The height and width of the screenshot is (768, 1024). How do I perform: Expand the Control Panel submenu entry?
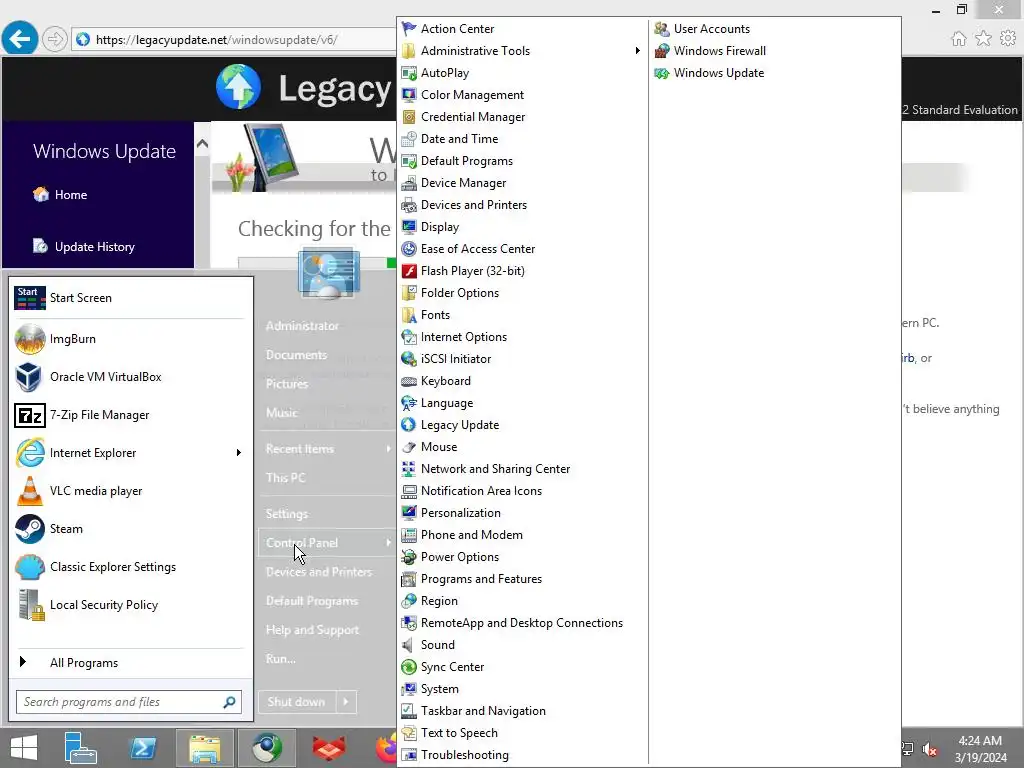click(x=327, y=543)
